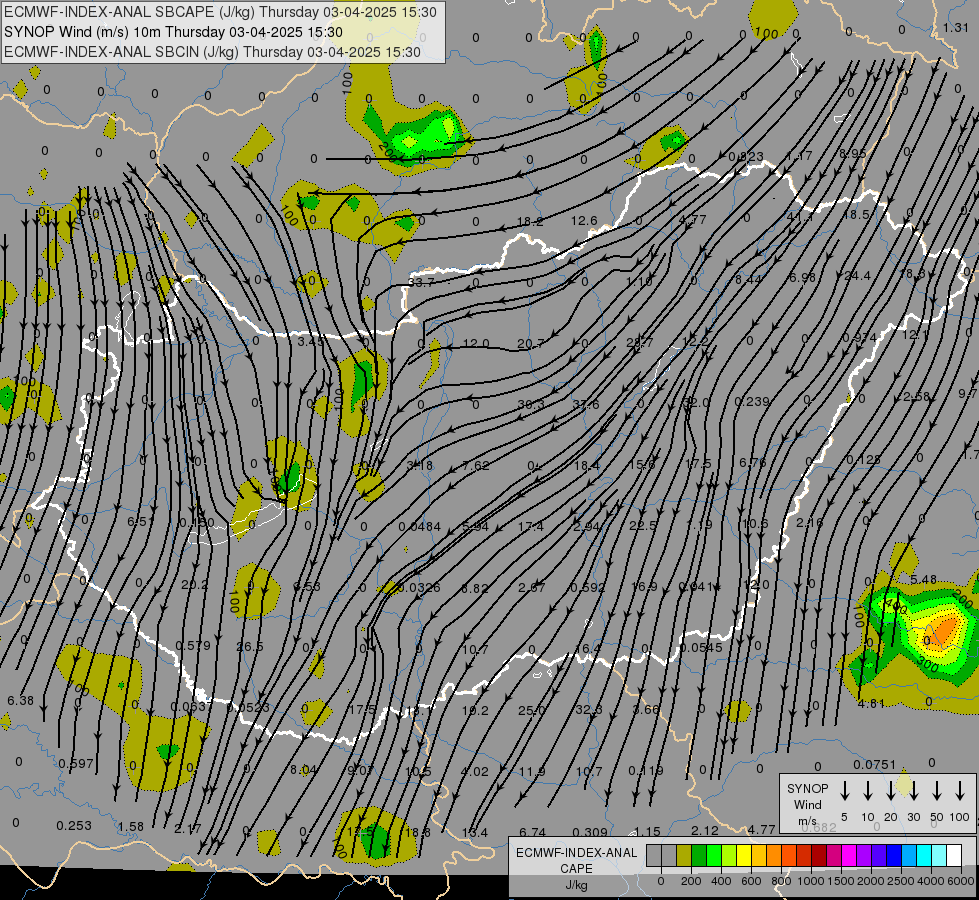Click the 0.239 value on the map
The image size is (979, 900).
(x=752, y=401)
